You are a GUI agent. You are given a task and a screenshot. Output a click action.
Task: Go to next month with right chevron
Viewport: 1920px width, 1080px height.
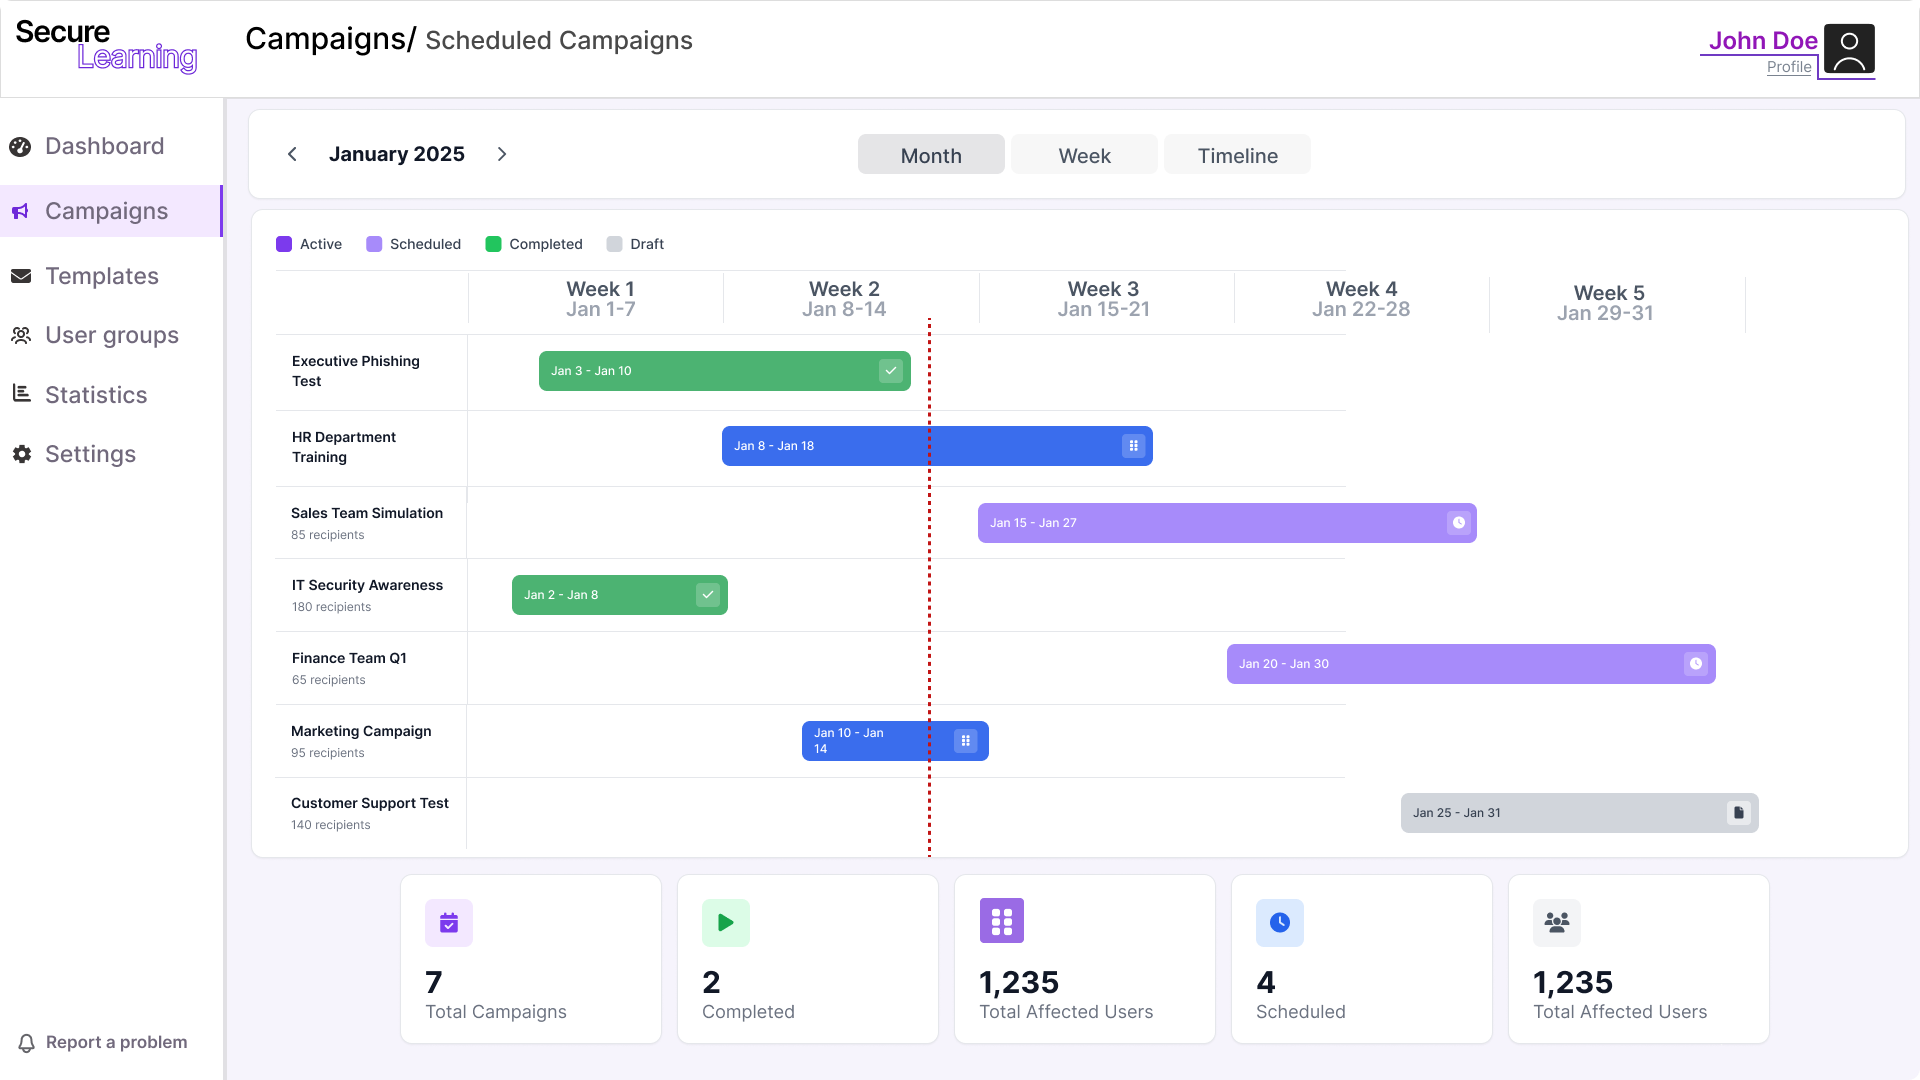(x=502, y=154)
